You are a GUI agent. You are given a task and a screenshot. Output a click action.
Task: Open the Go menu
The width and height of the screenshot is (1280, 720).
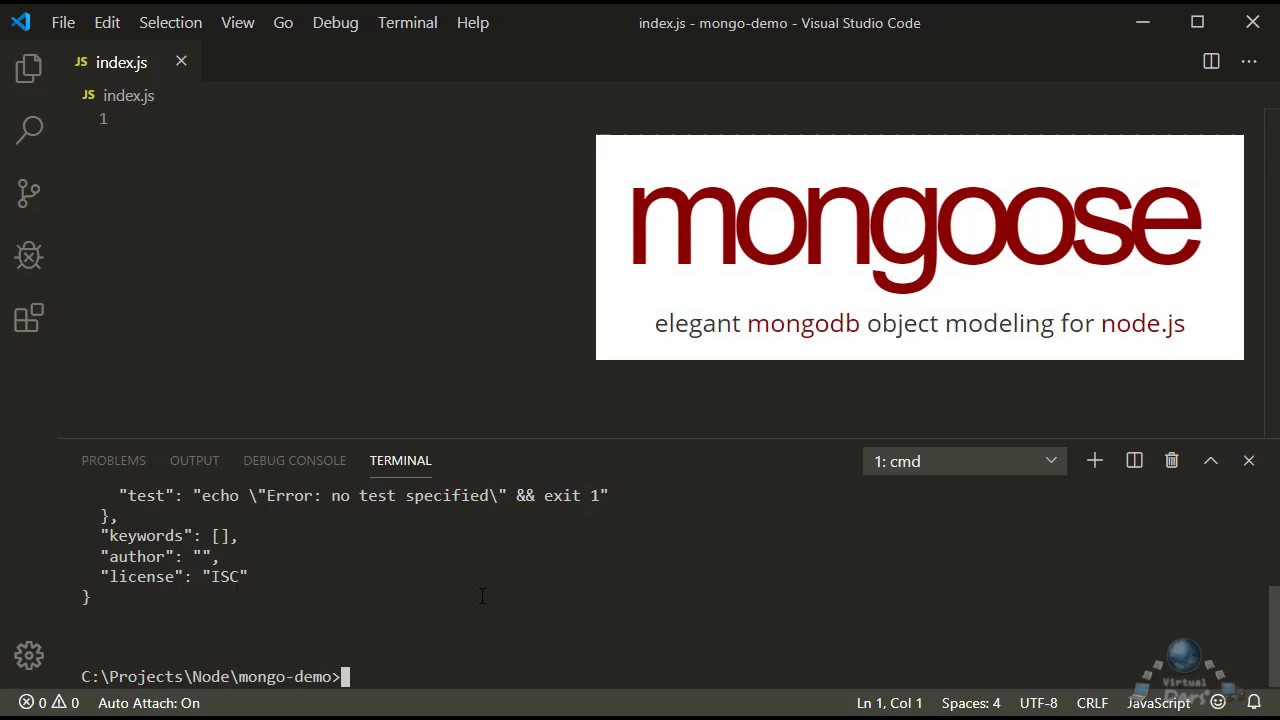coord(283,22)
